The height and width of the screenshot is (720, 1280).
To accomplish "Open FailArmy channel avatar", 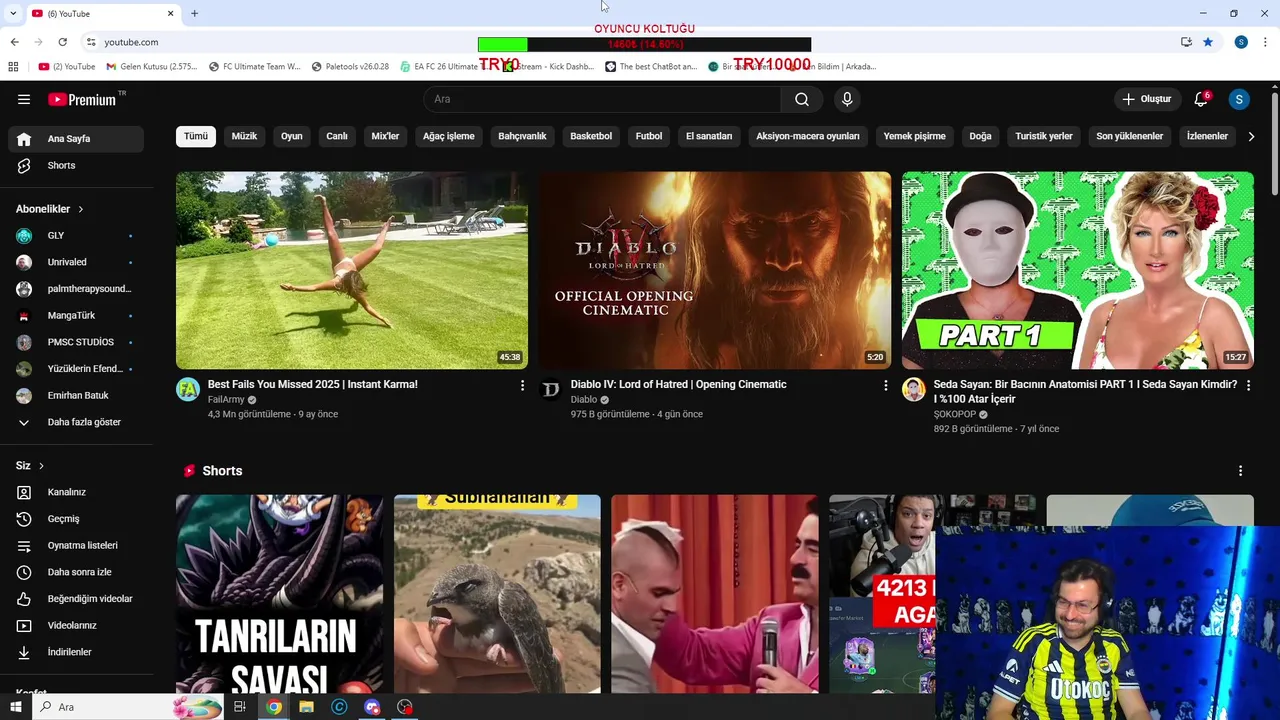I will click(188, 389).
